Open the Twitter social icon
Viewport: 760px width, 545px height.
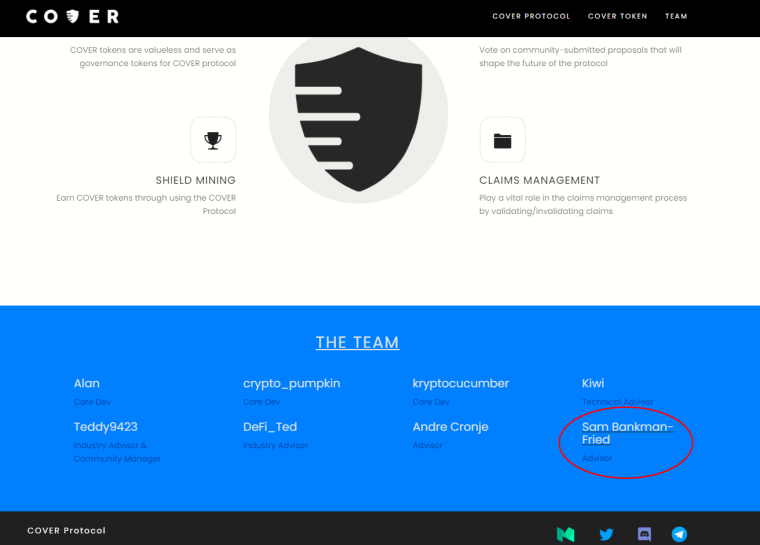[x=606, y=534]
